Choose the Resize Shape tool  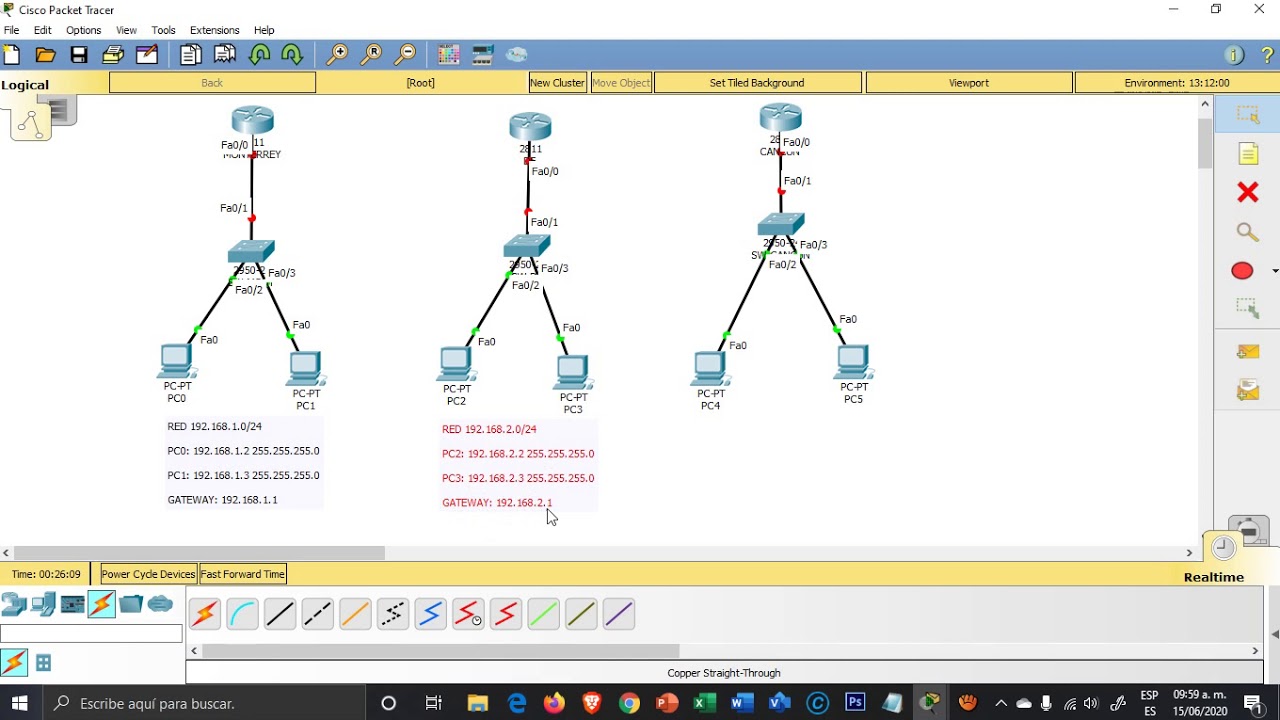tap(1247, 309)
